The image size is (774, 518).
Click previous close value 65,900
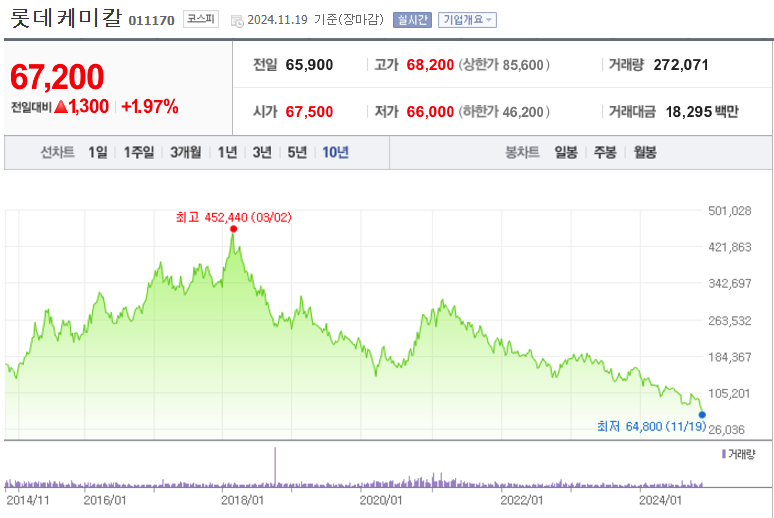[309, 65]
